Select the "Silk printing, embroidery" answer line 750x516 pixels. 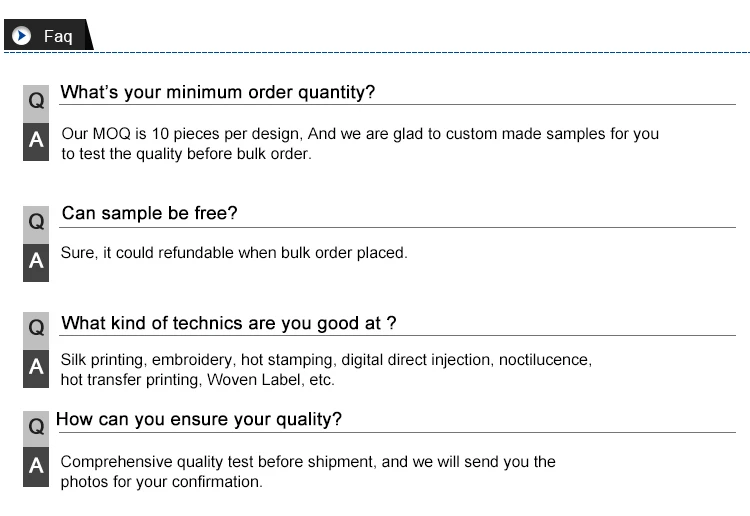coord(326,359)
